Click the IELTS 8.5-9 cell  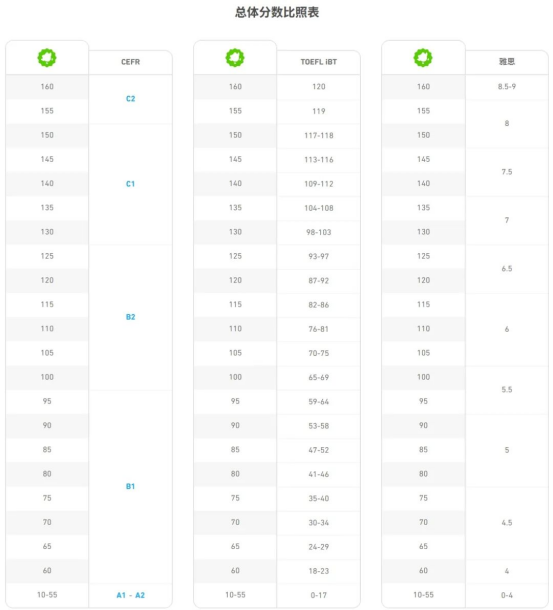coord(507,86)
